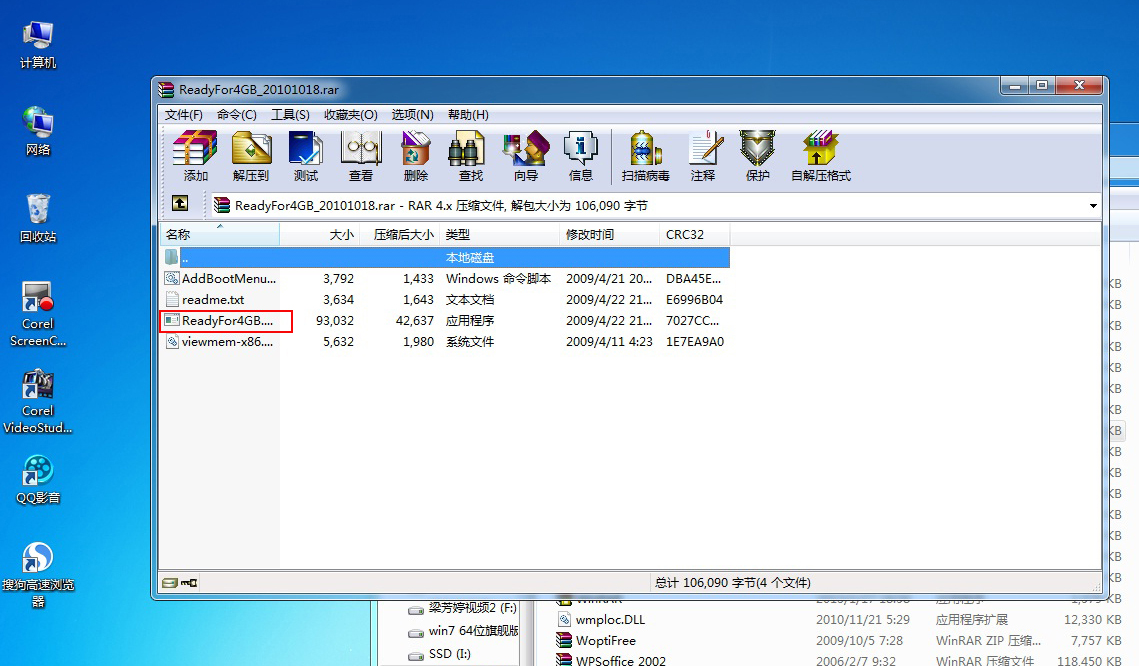Open the address bar dropdown arrow
This screenshot has height=666, width=1139.
click(1092, 204)
